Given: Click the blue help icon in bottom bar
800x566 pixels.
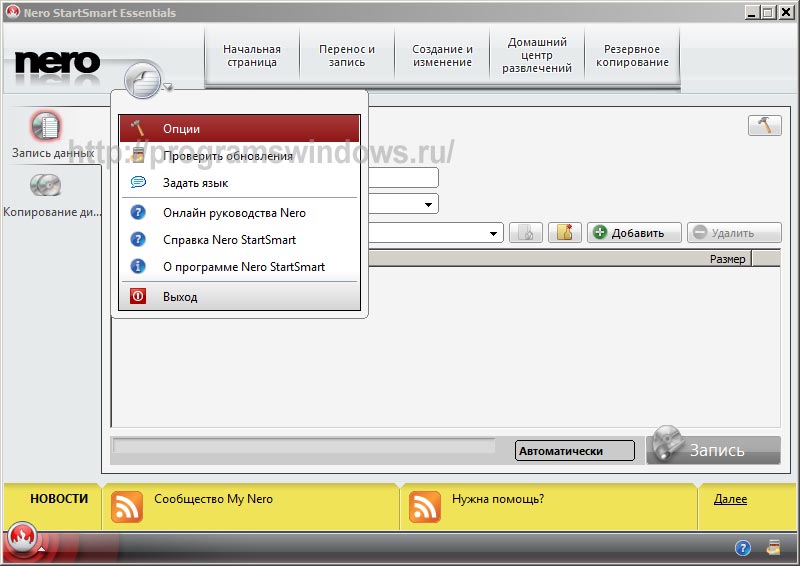Looking at the screenshot, I should pyautogui.click(x=743, y=548).
